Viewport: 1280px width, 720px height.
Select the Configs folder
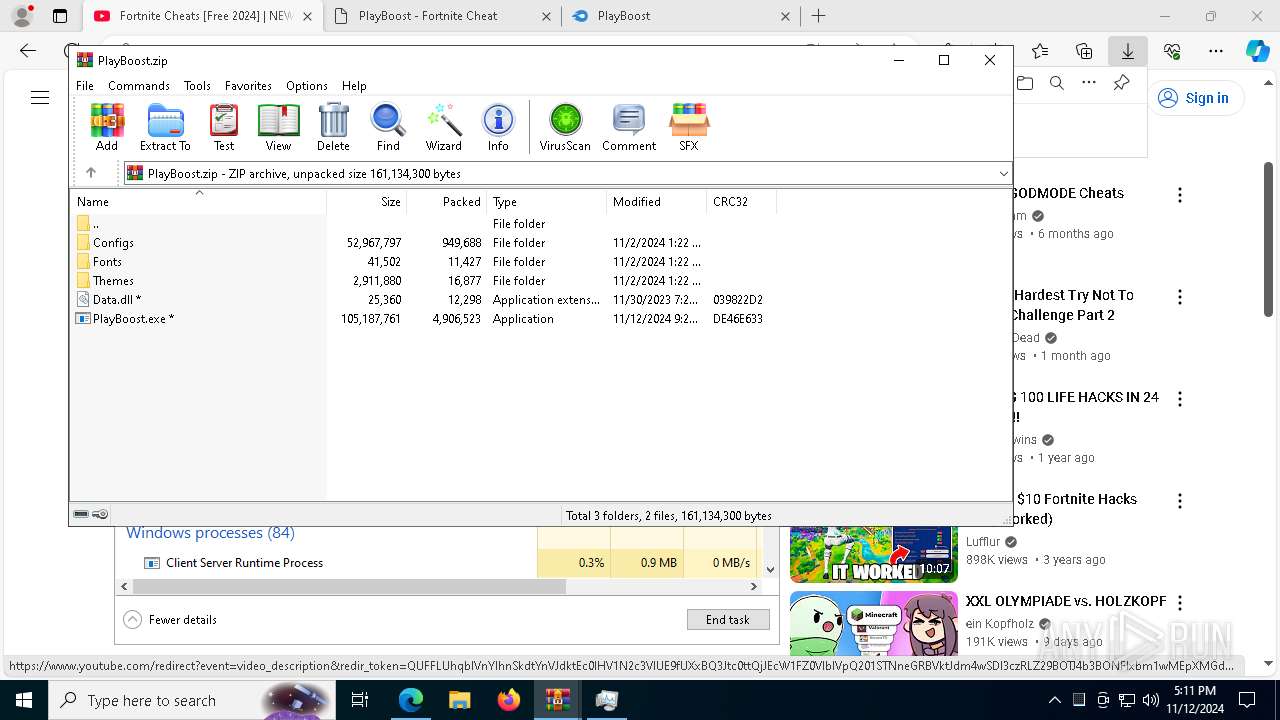pyautogui.click(x=423, y=243)
